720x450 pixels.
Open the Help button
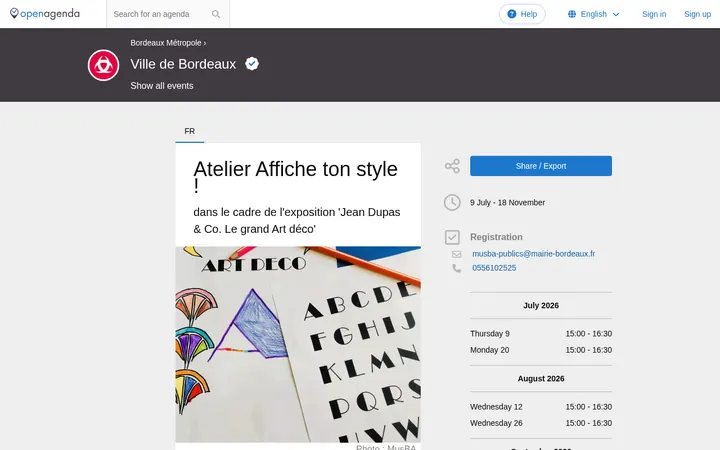pyautogui.click(x=522, y=14)
